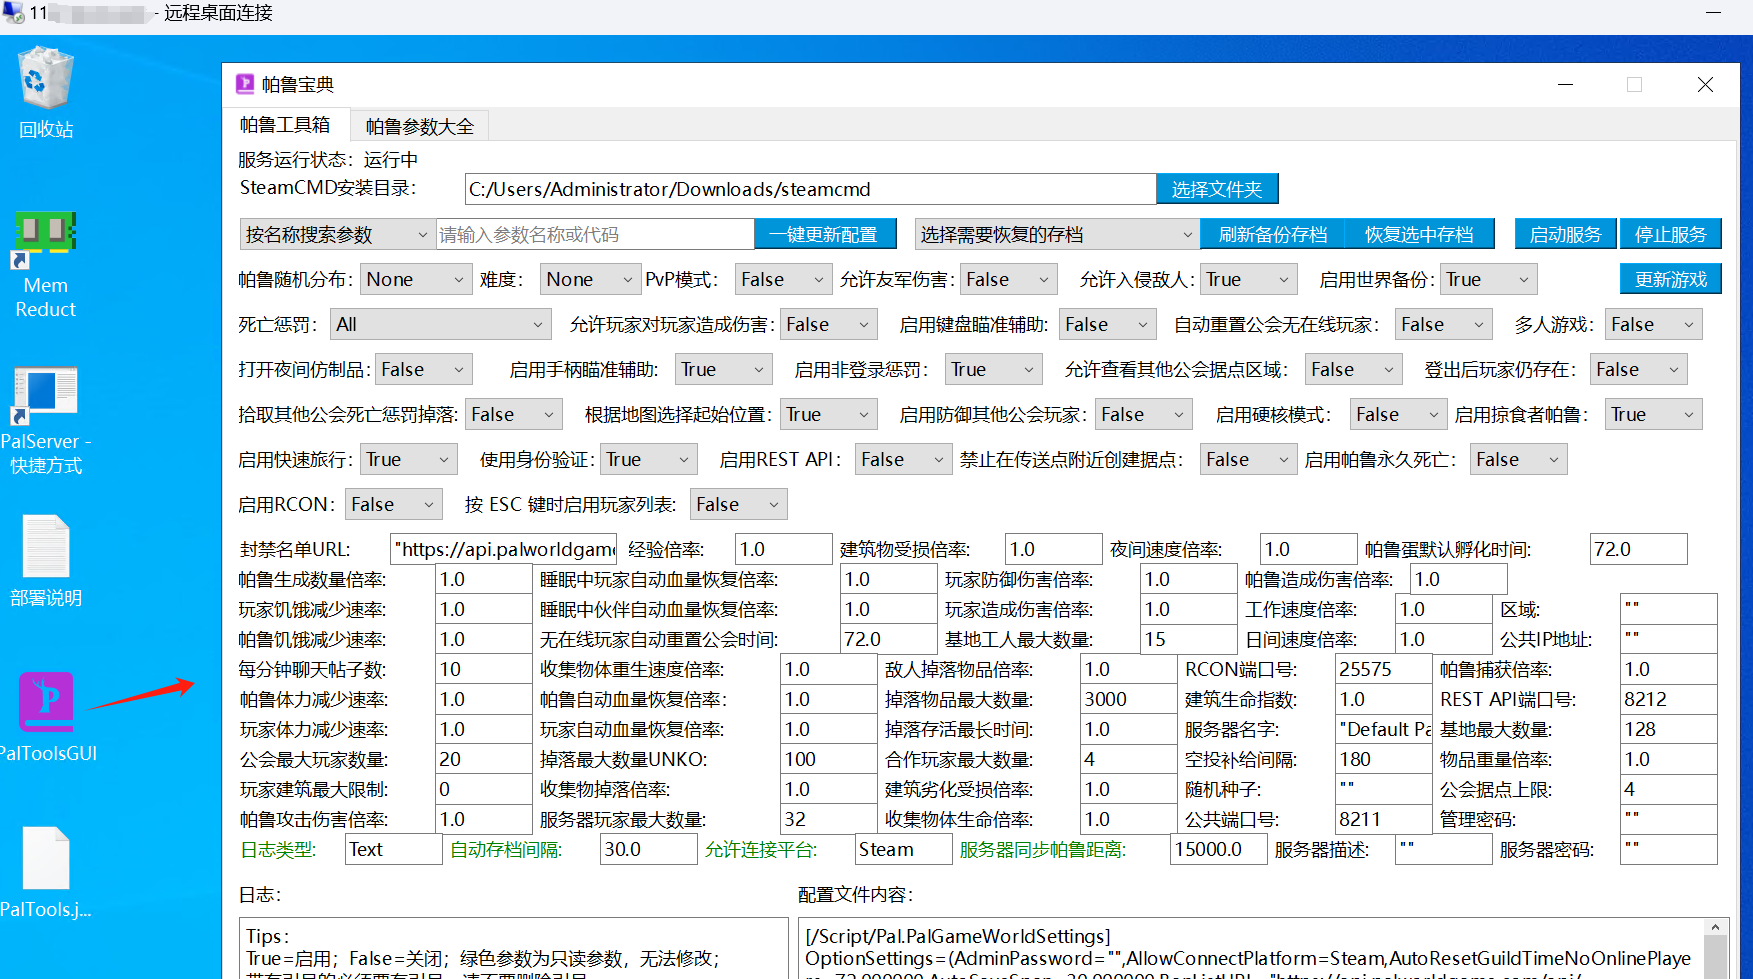Open the 启用帕鲁永久死亡 dropdown
This screenshot has width=1753, height=979.
tap(1518, 459)
